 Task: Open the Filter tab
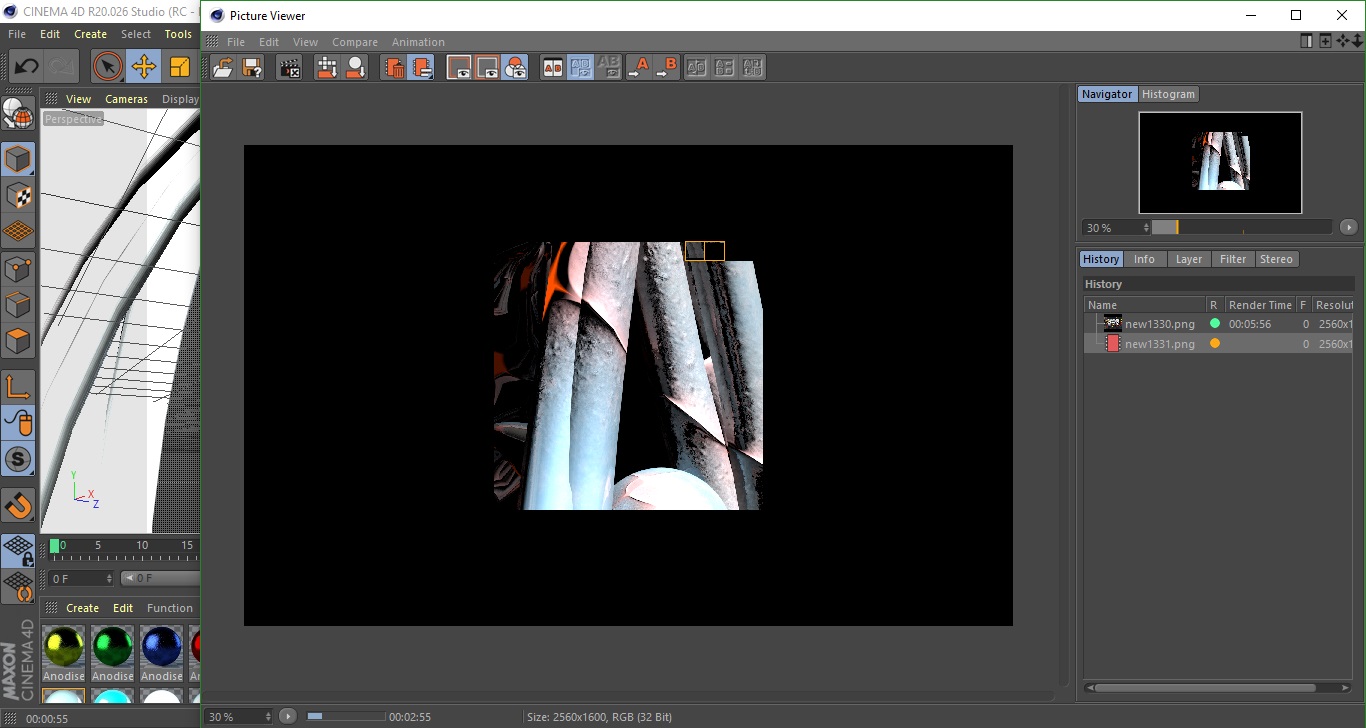click(x=1233, y=259)
